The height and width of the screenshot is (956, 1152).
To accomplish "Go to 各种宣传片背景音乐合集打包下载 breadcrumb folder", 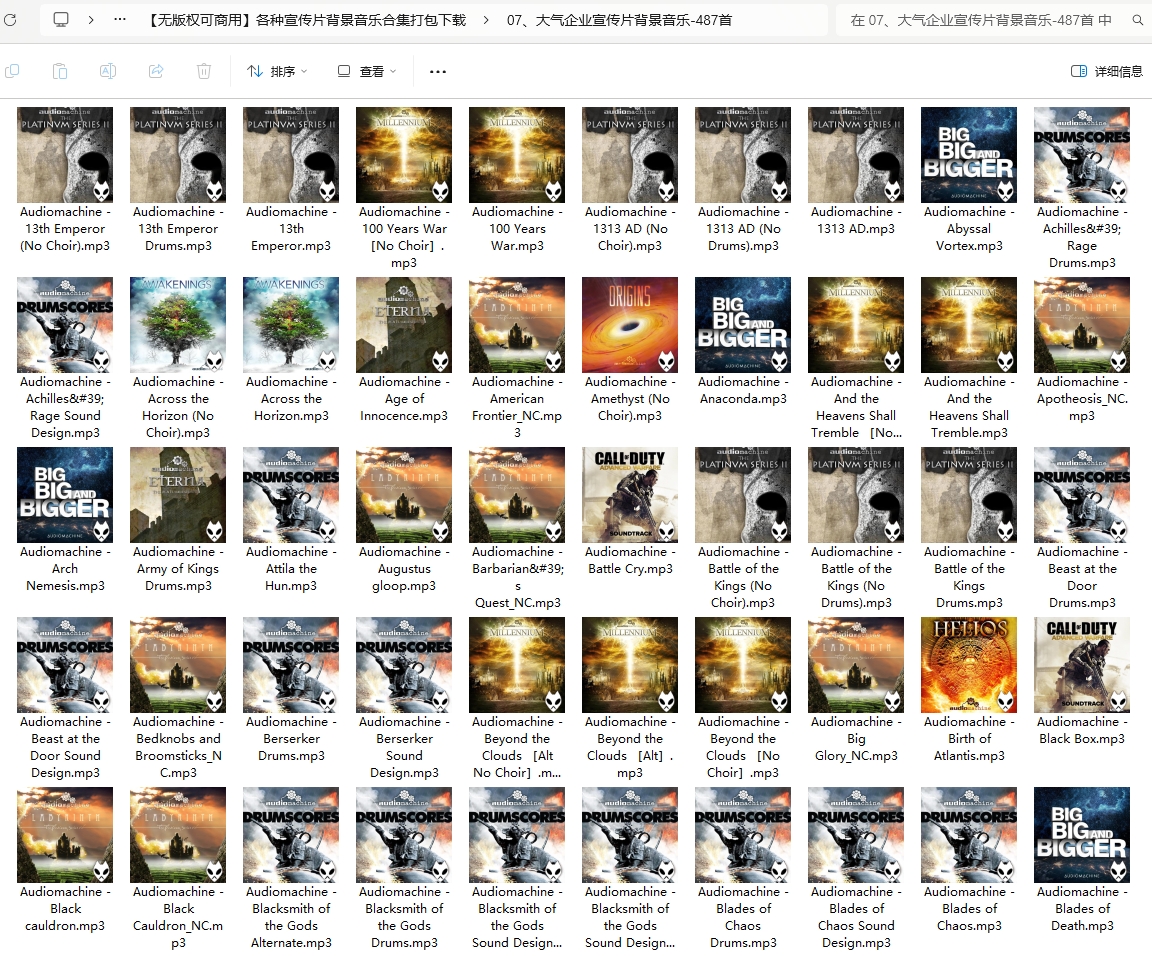I will click(x=305, y=19).
